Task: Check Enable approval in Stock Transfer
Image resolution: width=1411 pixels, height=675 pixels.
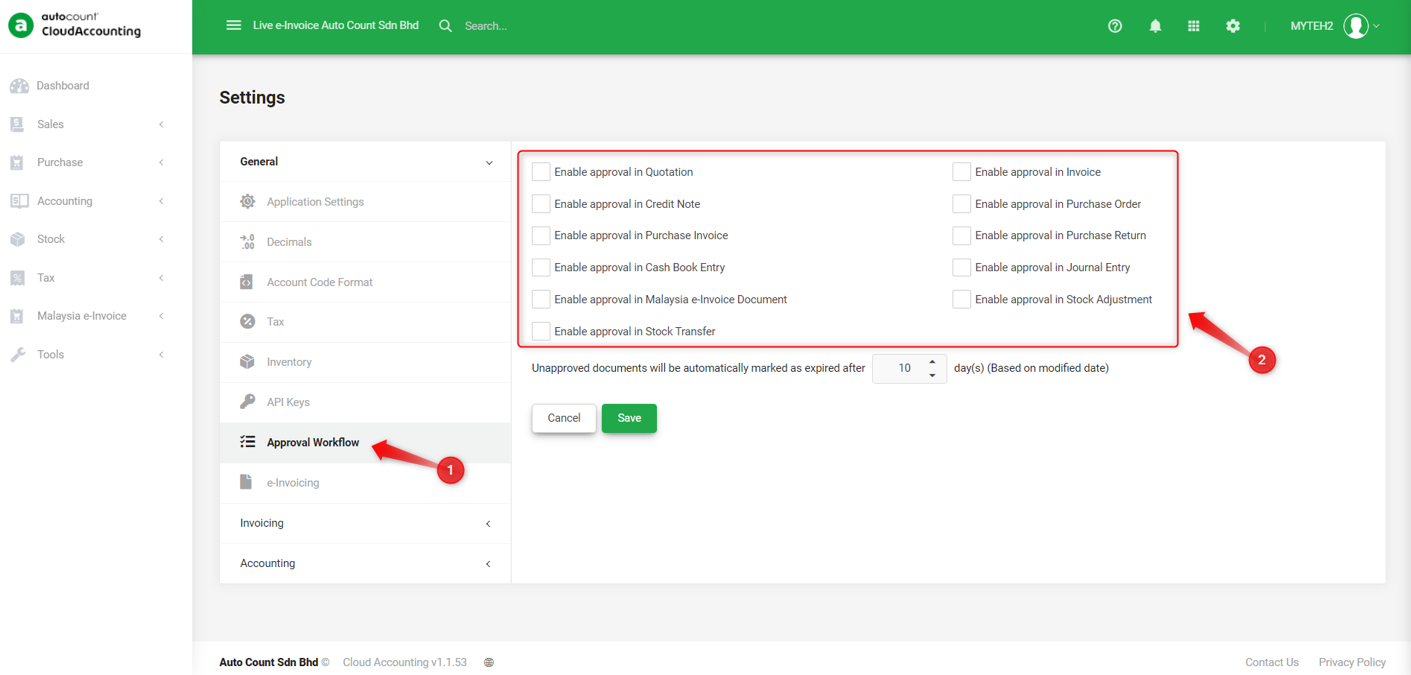Action: 541,331
